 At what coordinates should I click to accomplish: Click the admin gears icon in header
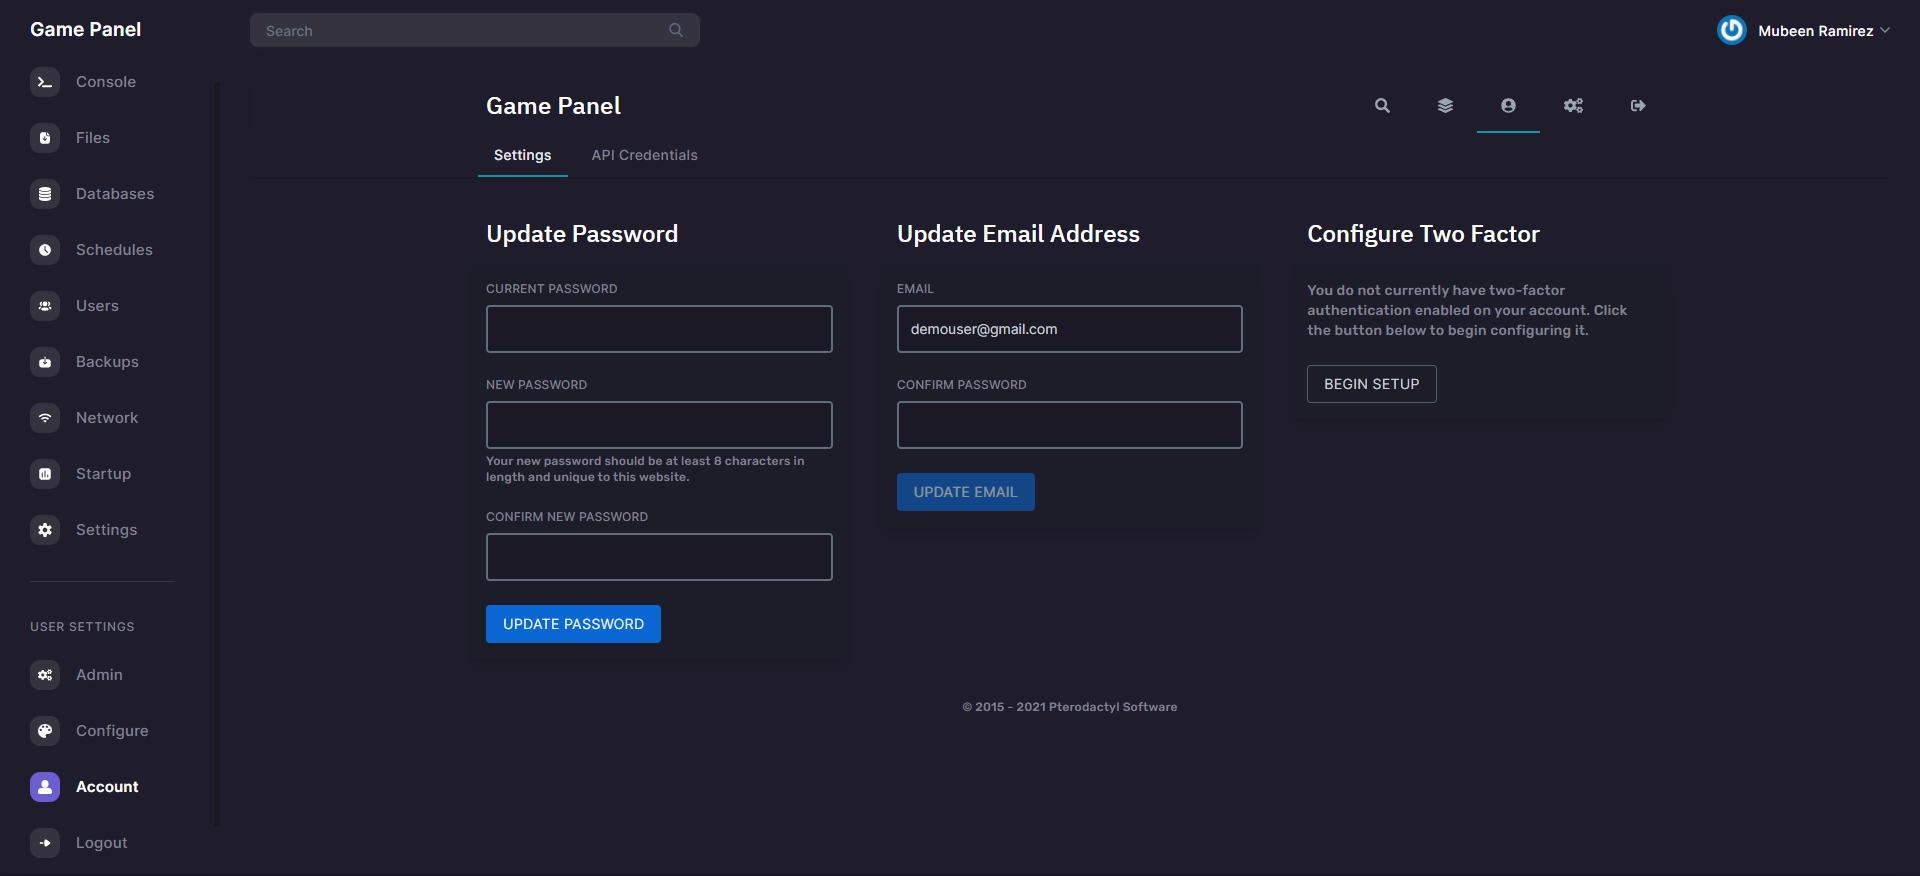click(x=1573, y=106)
